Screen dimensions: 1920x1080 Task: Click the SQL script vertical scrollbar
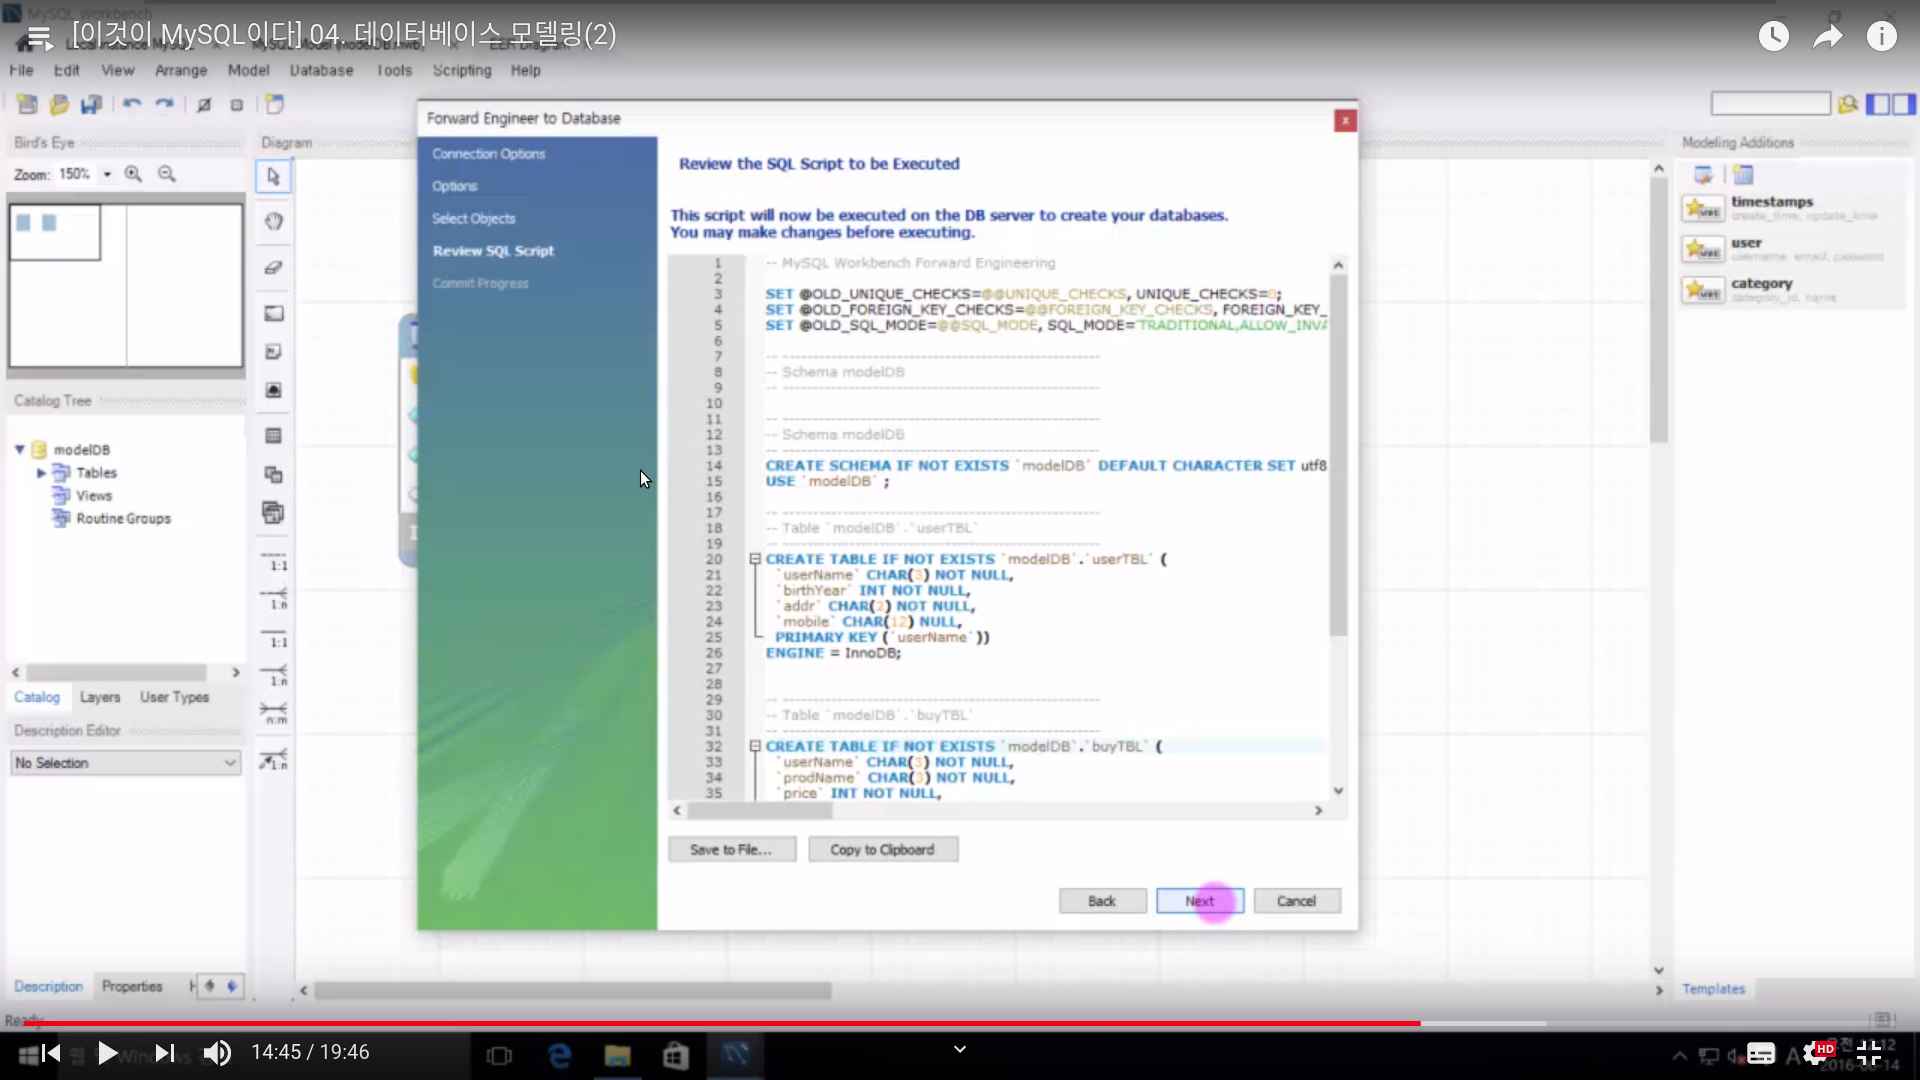1338,456
